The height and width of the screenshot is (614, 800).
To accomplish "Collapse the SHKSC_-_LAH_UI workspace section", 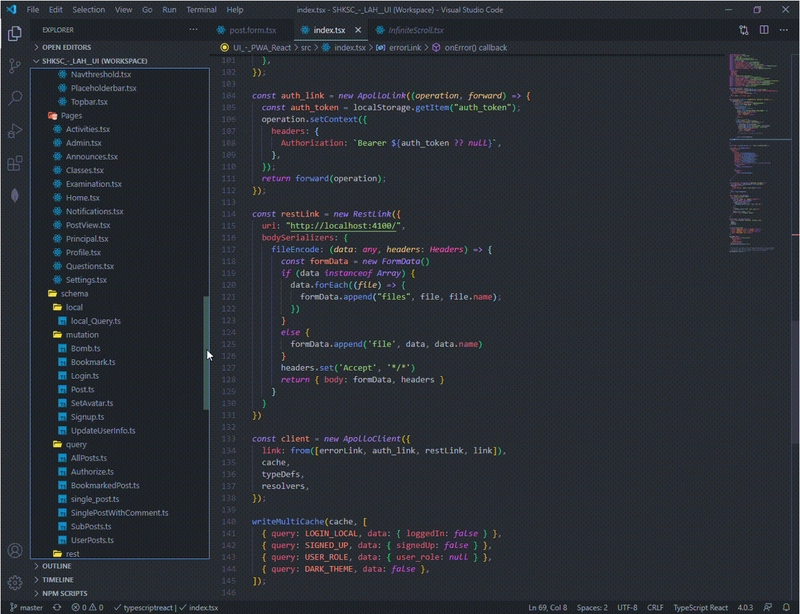I will coord(120,61).
